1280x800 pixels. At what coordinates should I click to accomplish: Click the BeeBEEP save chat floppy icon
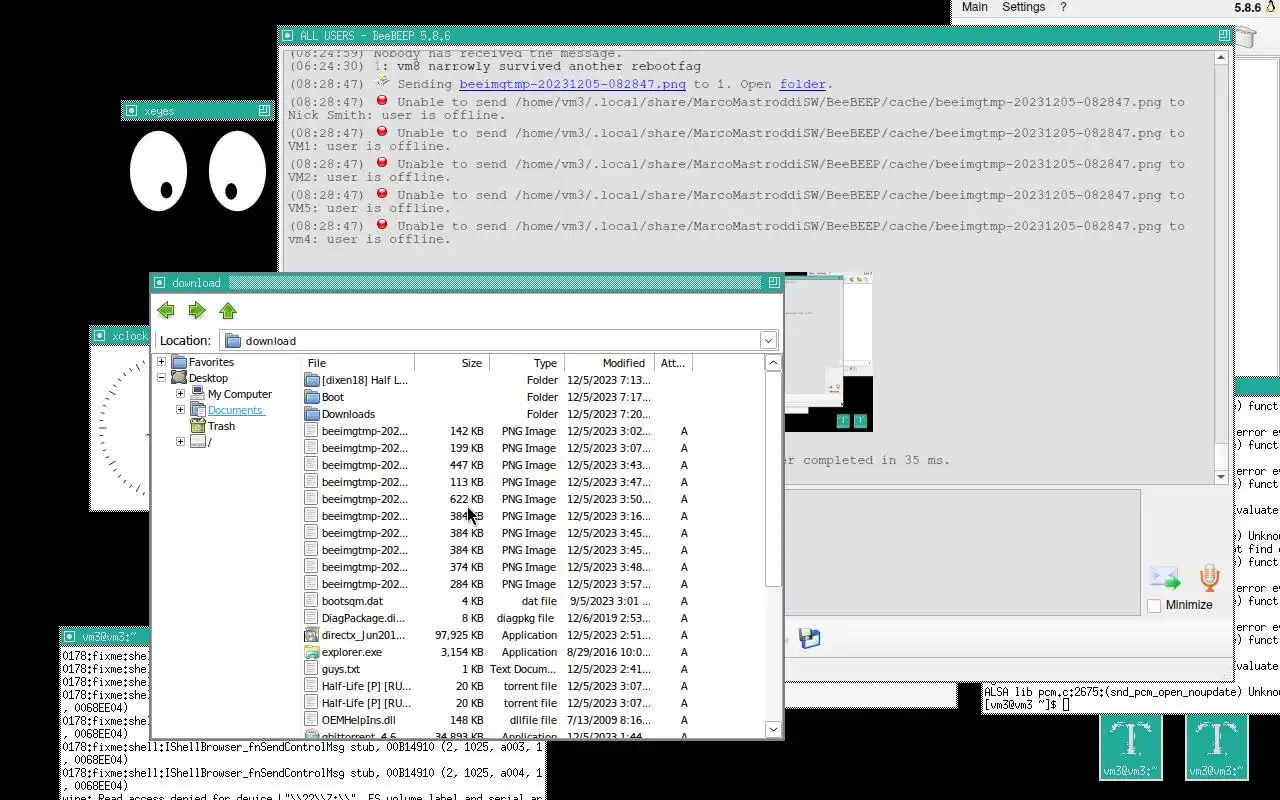pos(810,638)
